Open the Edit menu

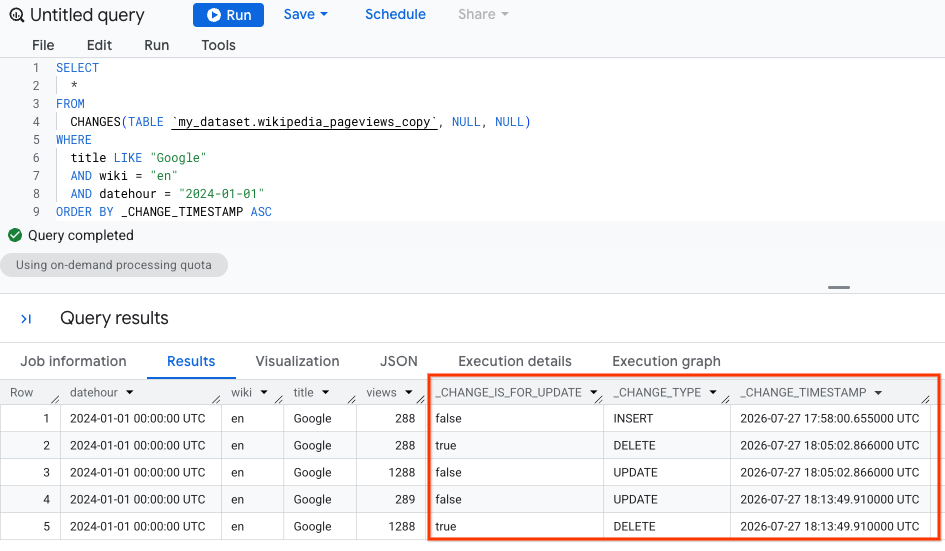click(x=99, y=45)
